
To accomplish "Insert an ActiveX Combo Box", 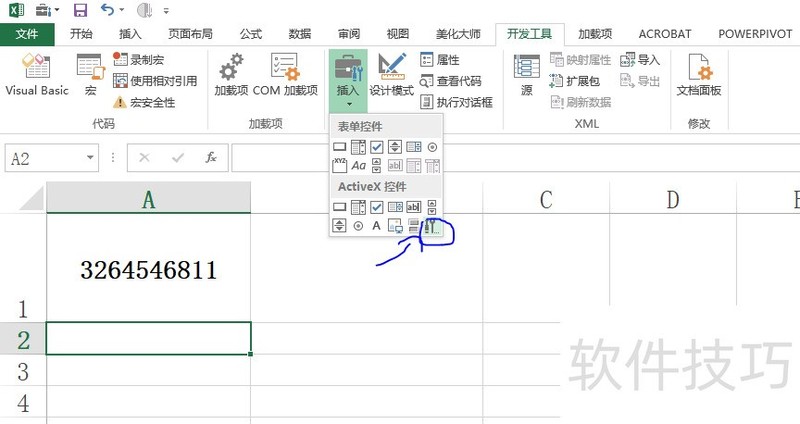I will [358, 207].
